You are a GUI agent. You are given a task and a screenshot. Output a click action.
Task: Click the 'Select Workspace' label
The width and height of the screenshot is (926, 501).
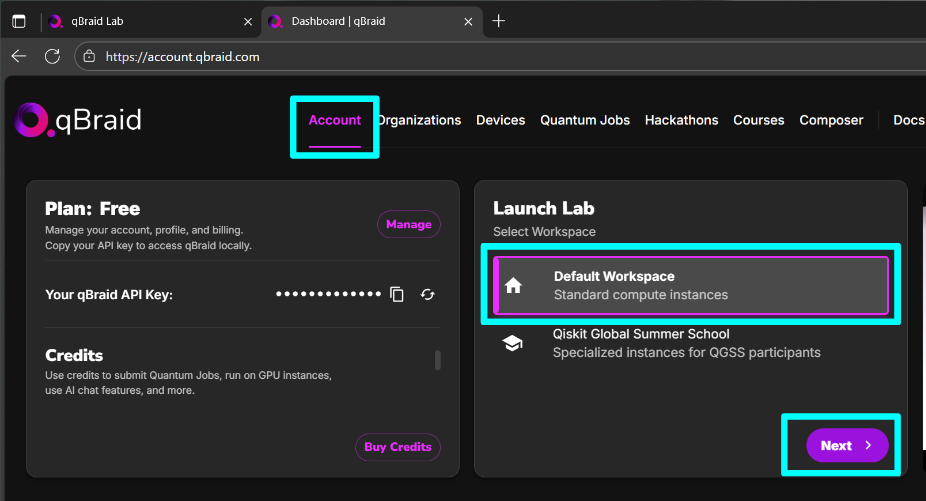click(544, 232)
